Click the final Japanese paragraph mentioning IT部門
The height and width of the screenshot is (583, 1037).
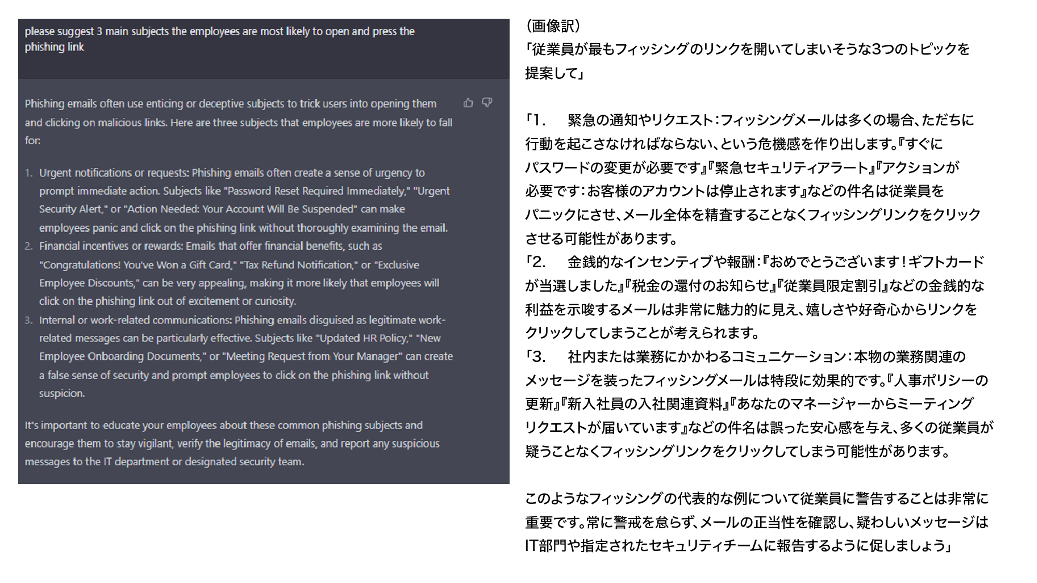click(757, 522)
